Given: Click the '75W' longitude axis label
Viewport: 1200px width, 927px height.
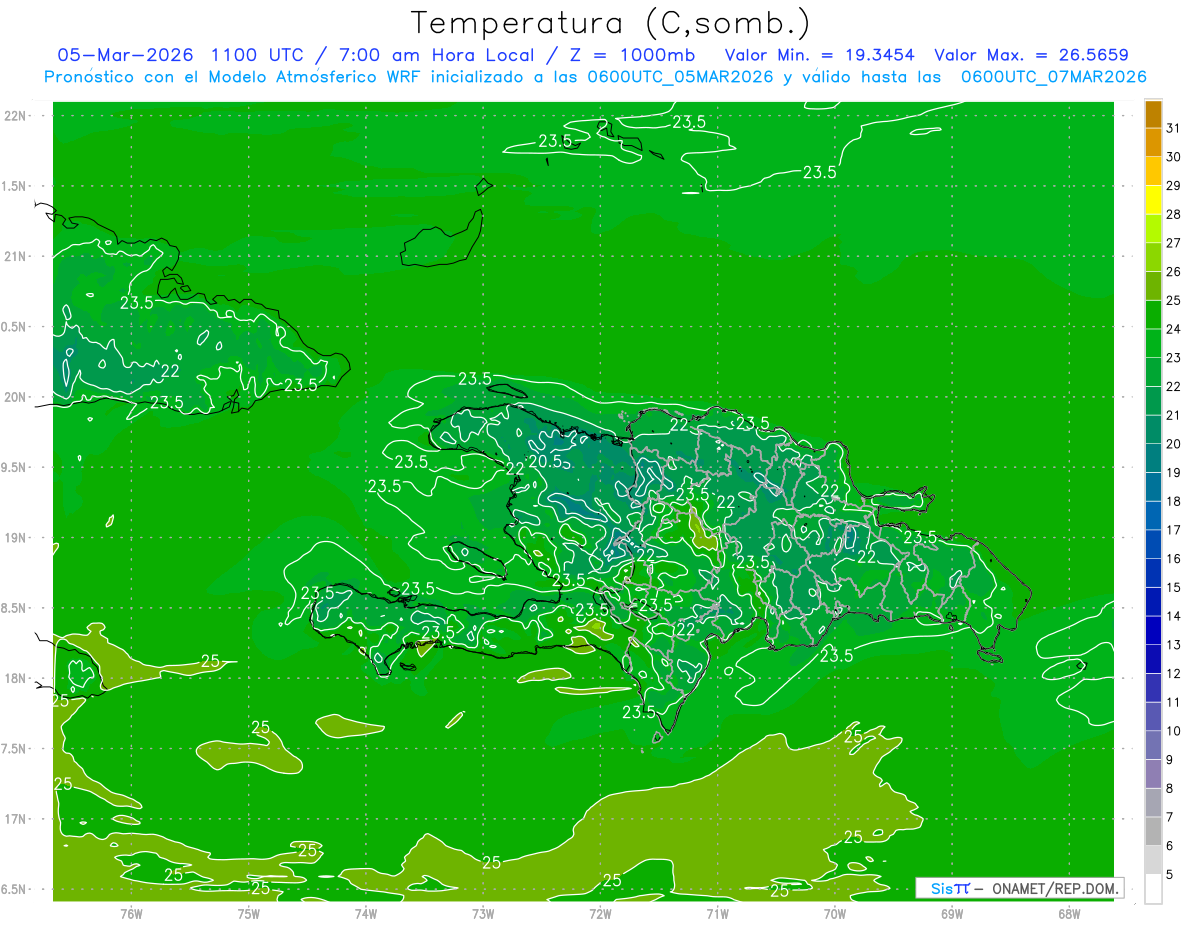Looking at the screenshot, I should (249, 913).
